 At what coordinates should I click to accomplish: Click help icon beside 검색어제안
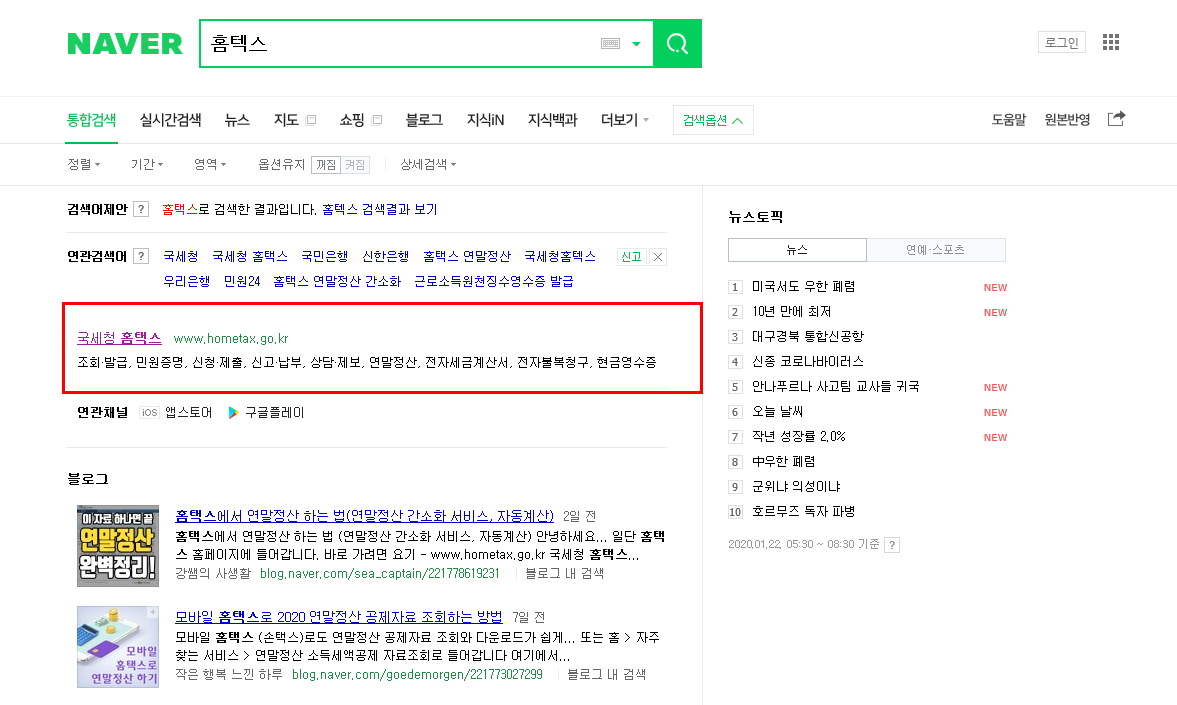coord(140,209)
